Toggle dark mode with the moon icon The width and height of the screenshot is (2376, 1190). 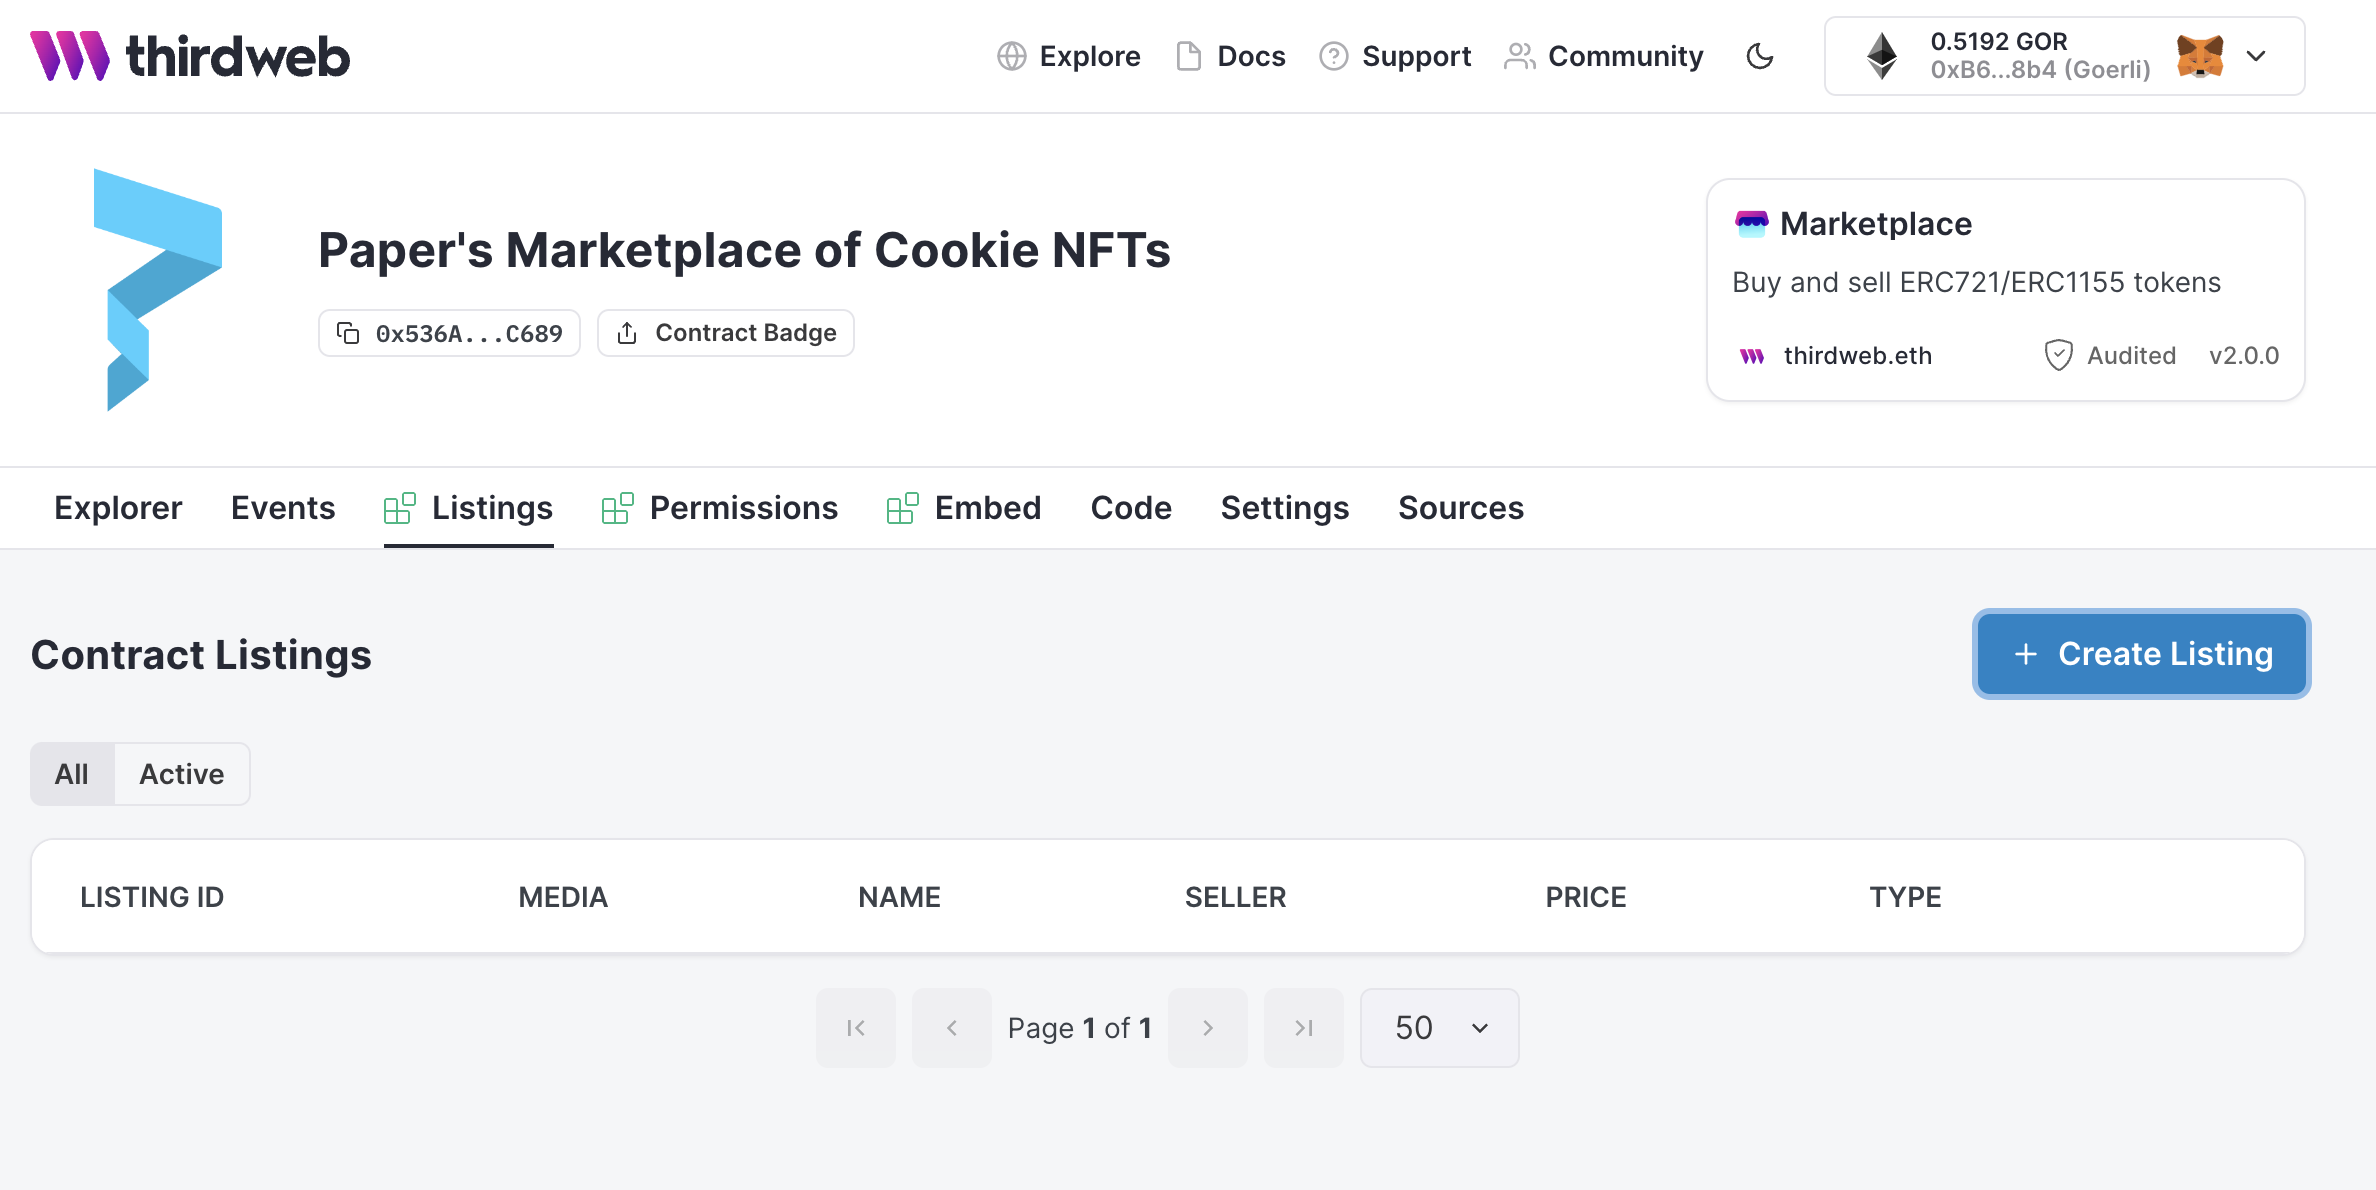point(1761,57)
